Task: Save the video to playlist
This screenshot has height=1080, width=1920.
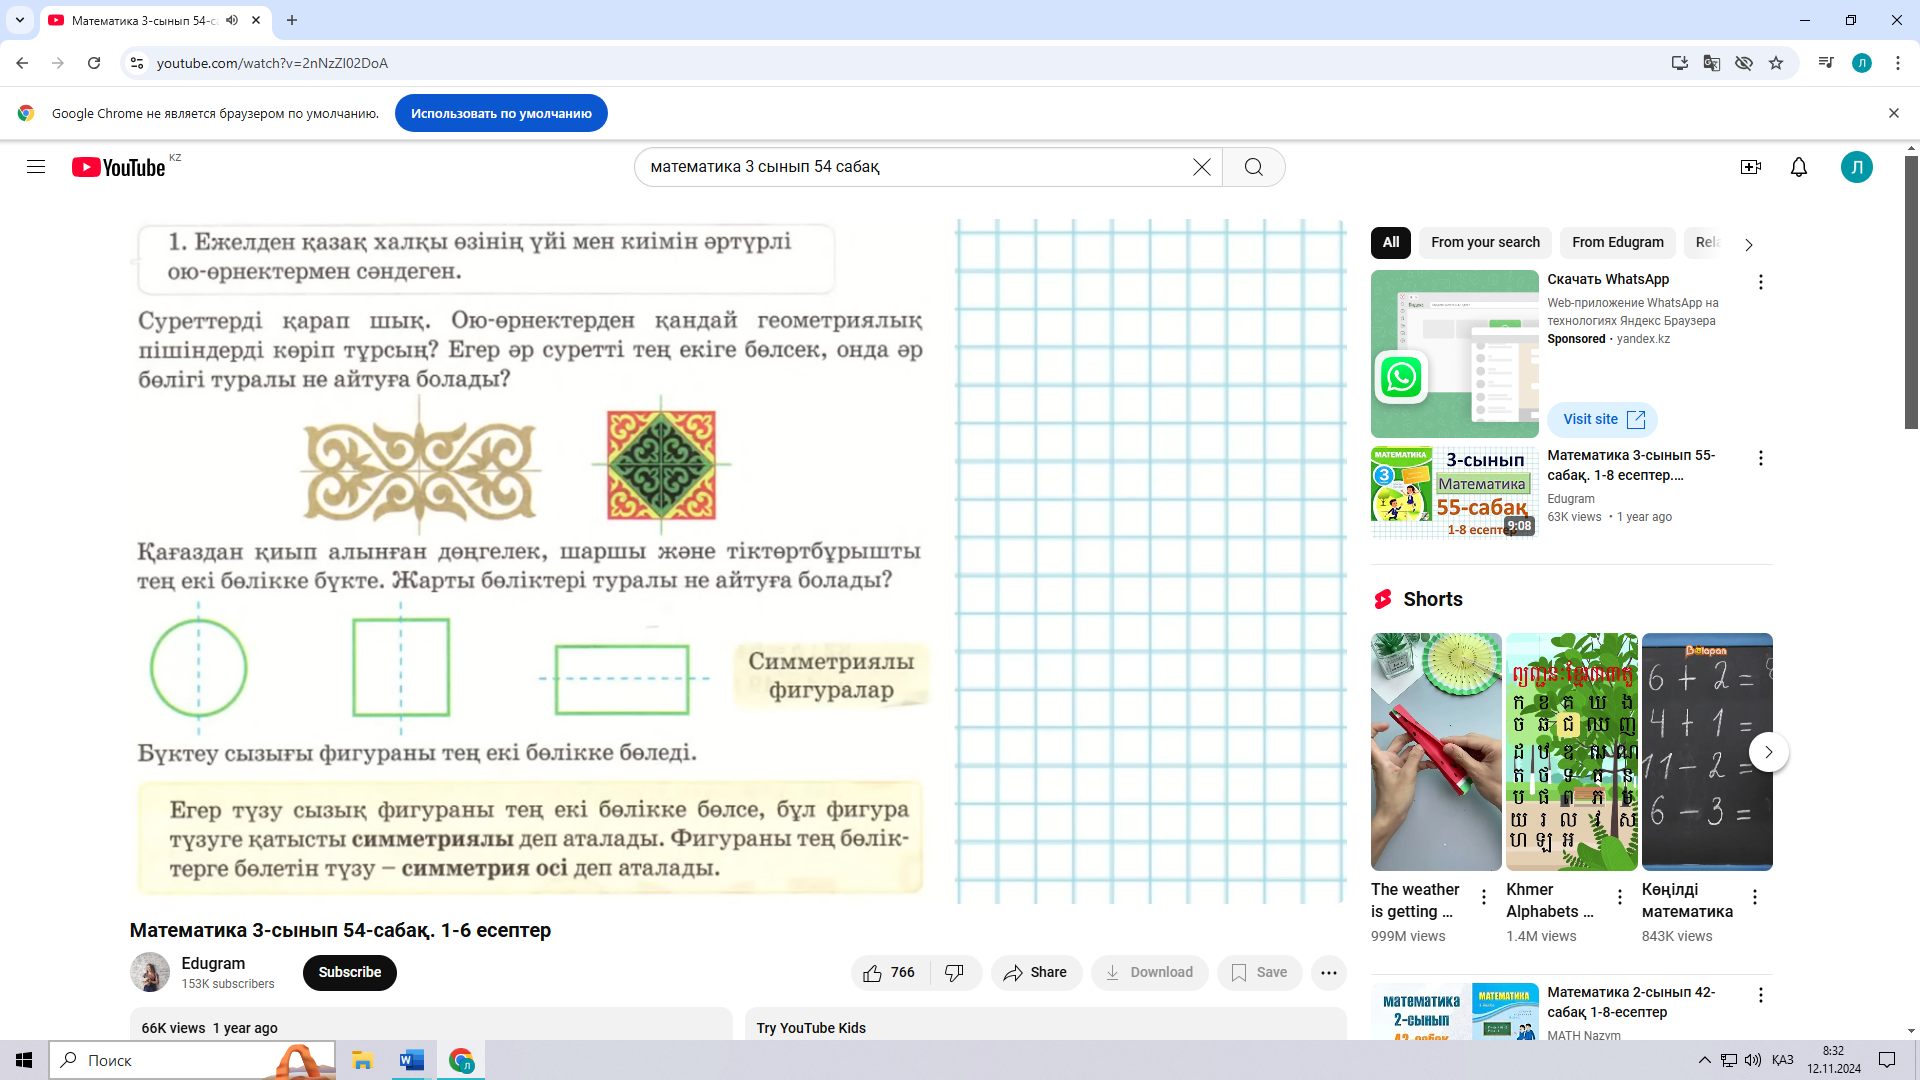Action: 1259,972
